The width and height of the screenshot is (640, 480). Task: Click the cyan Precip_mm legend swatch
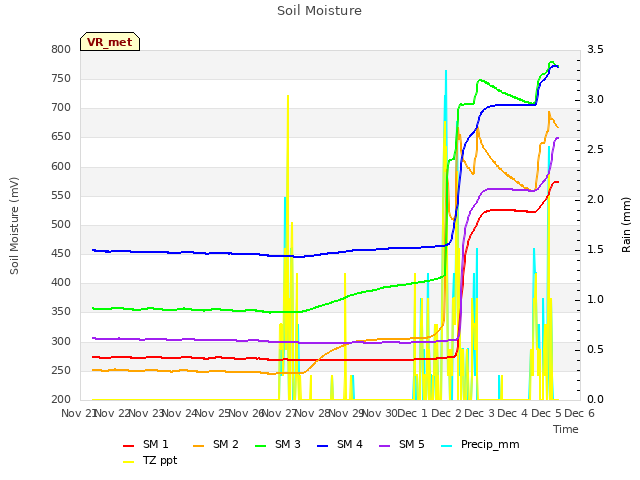[447, 446]
